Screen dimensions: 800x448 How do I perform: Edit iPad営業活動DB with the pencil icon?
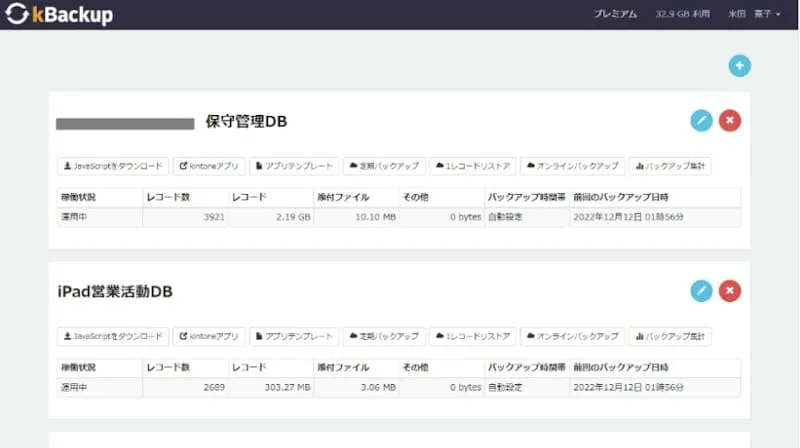pyautogui.click(x=701, y=290)
